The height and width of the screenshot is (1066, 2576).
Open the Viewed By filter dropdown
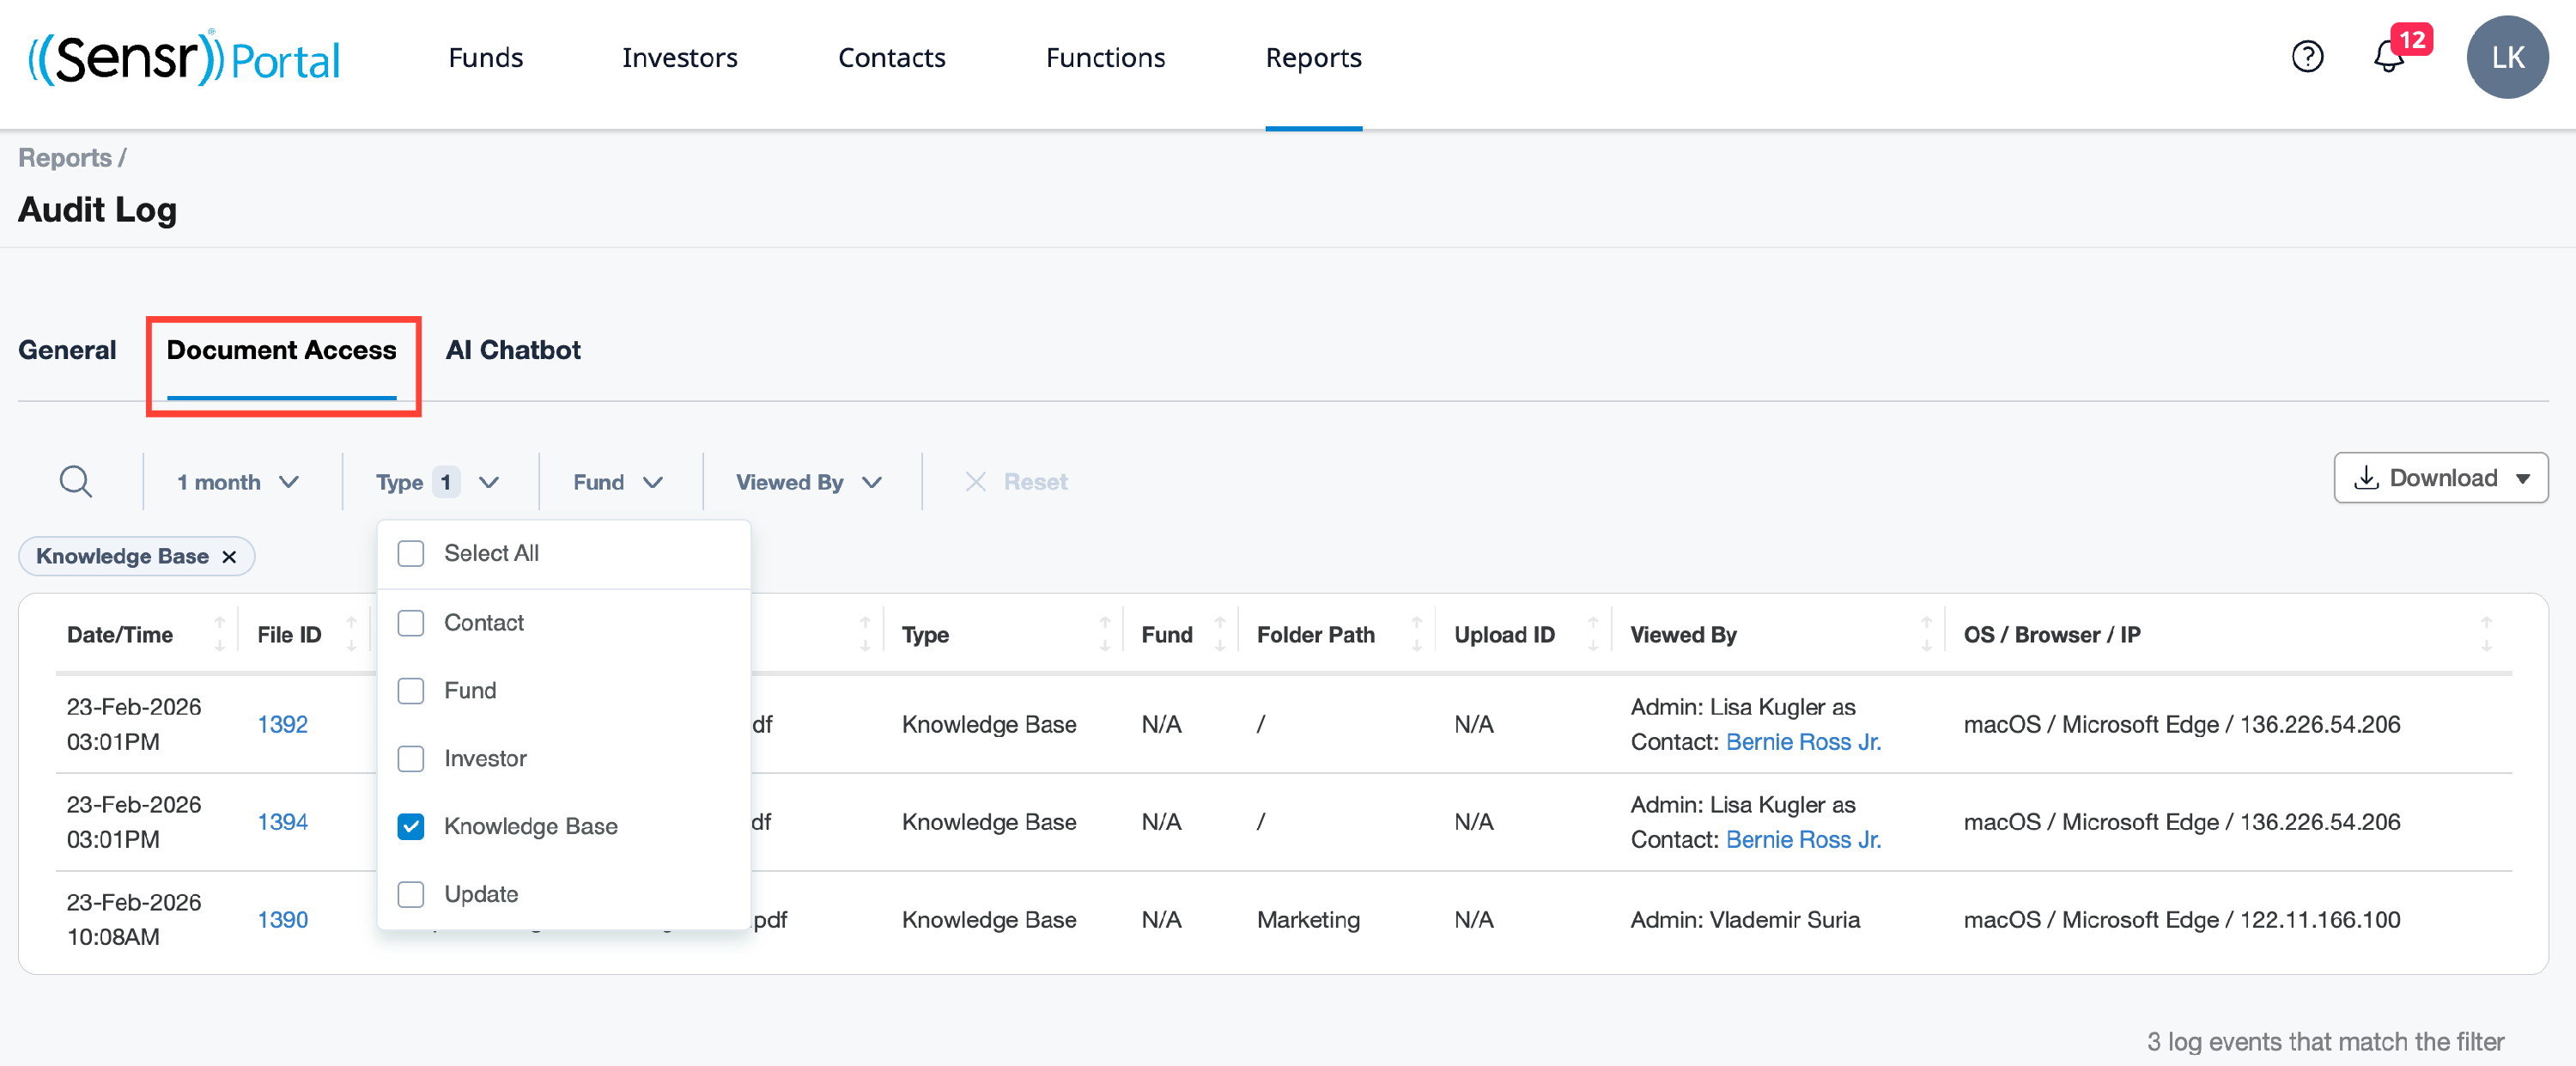coord(808,482)
